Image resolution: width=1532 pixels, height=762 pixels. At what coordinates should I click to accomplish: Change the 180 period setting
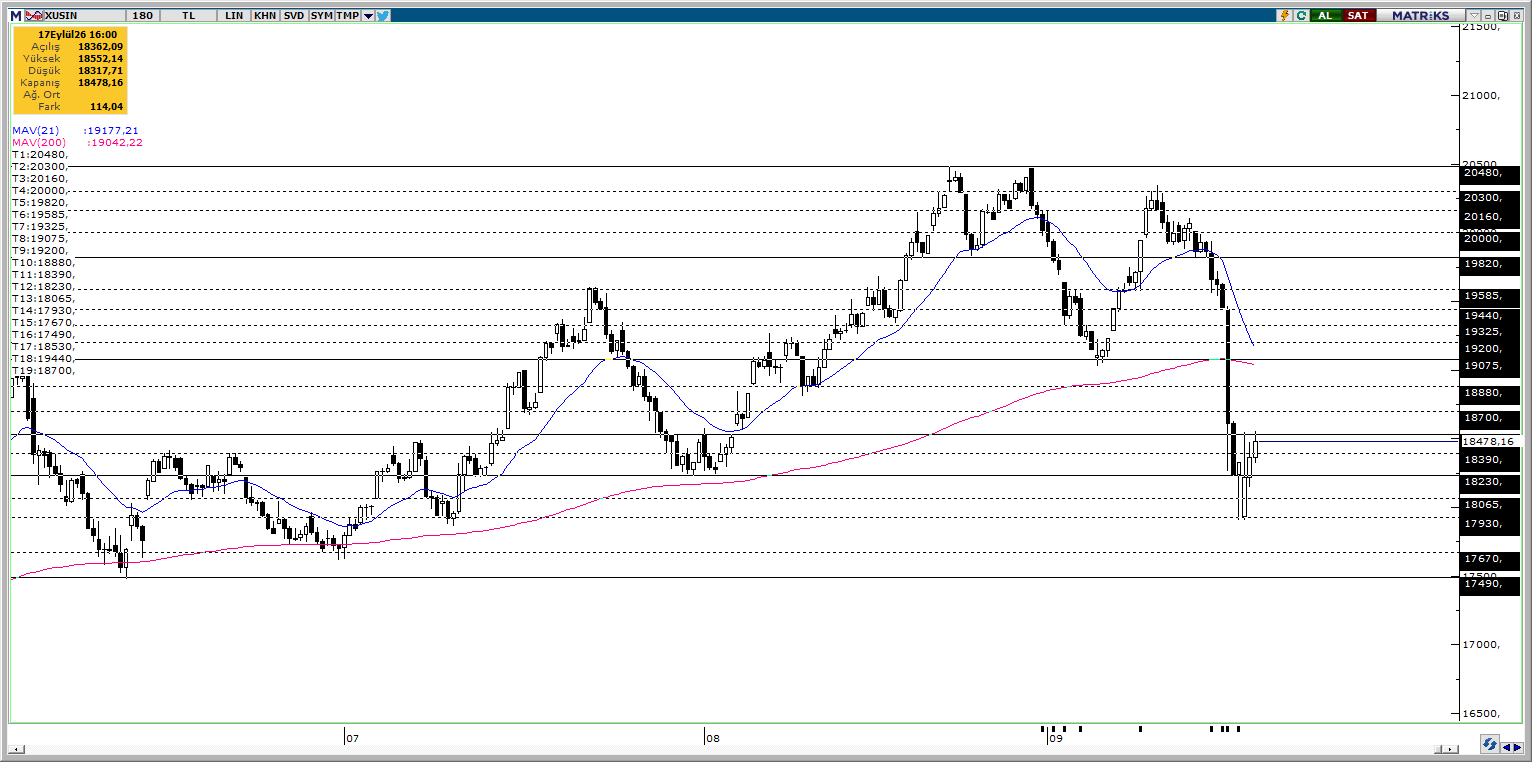click(x=142, y=16)
